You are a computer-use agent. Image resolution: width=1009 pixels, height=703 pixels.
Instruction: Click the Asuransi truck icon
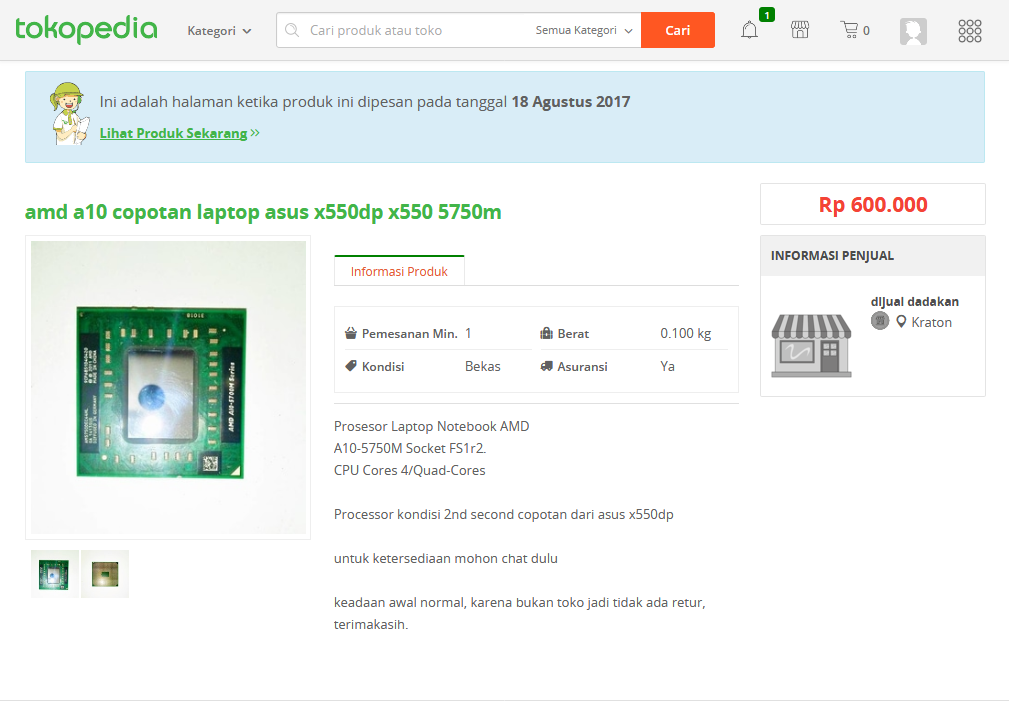546,366
